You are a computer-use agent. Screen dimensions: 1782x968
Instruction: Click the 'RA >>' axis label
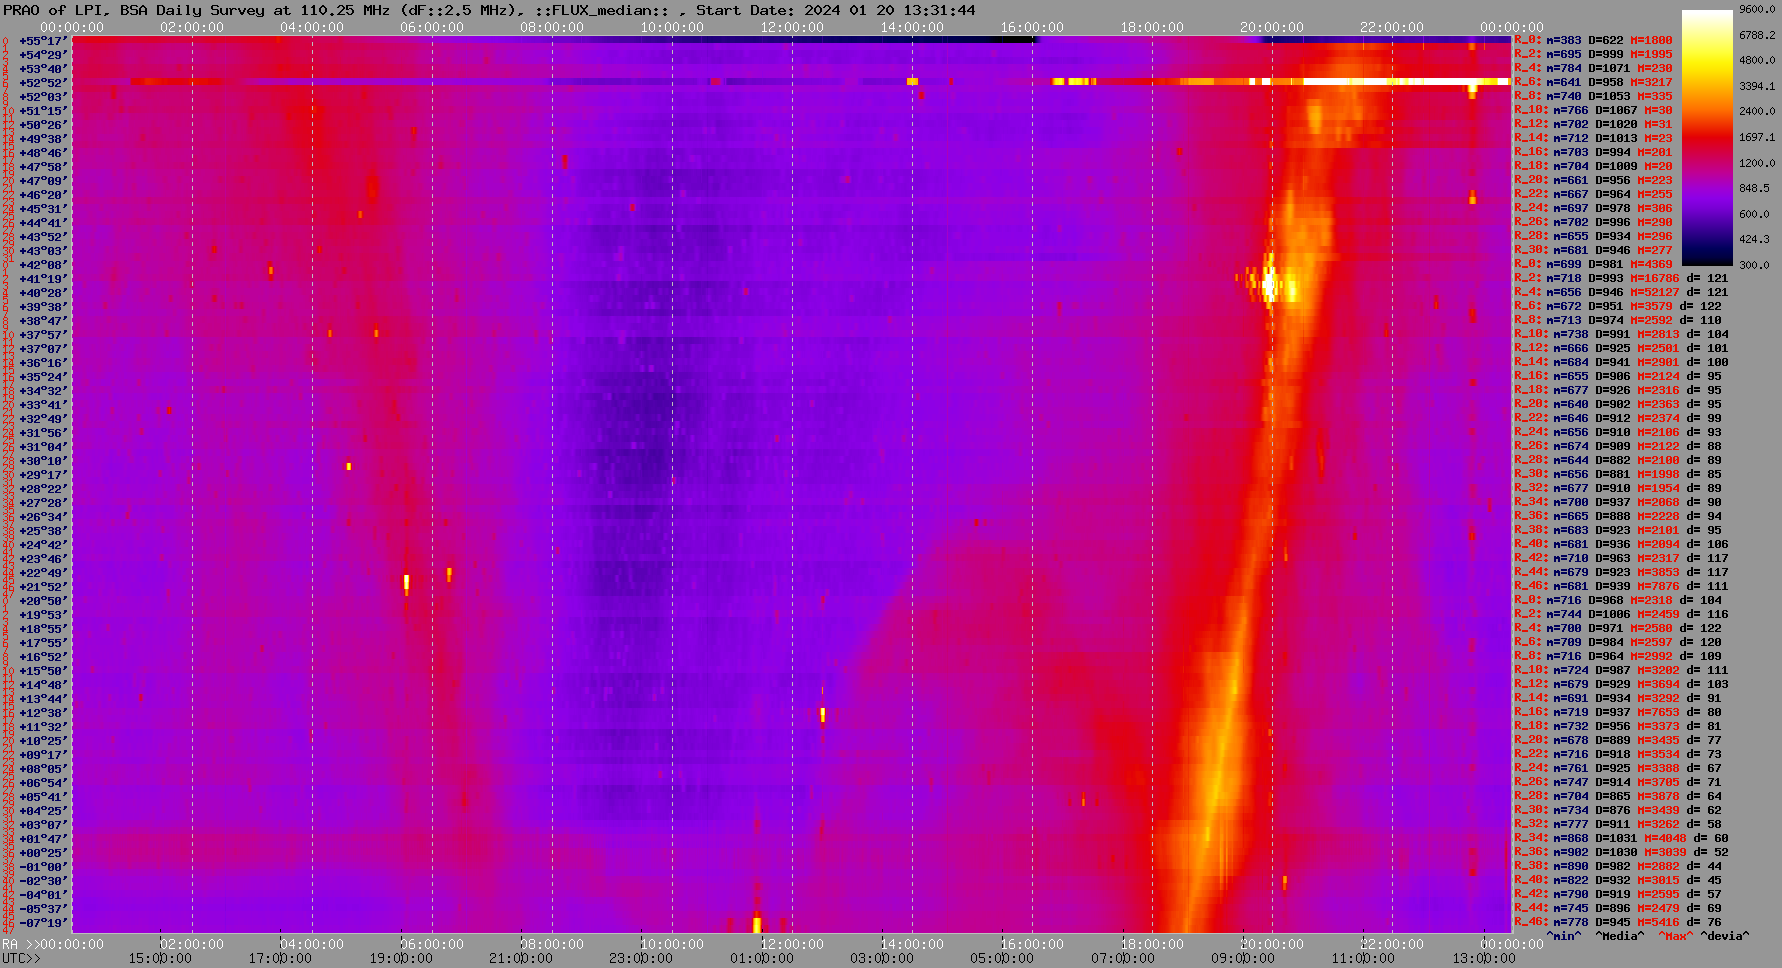[19, 944]
